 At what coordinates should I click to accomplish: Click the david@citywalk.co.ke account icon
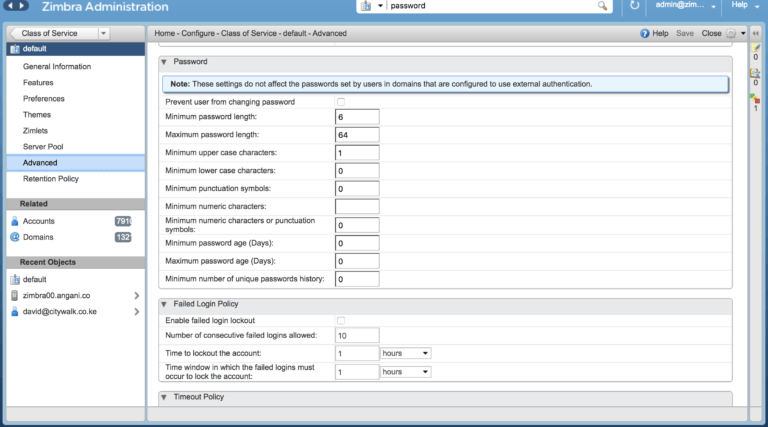point(15,311)
